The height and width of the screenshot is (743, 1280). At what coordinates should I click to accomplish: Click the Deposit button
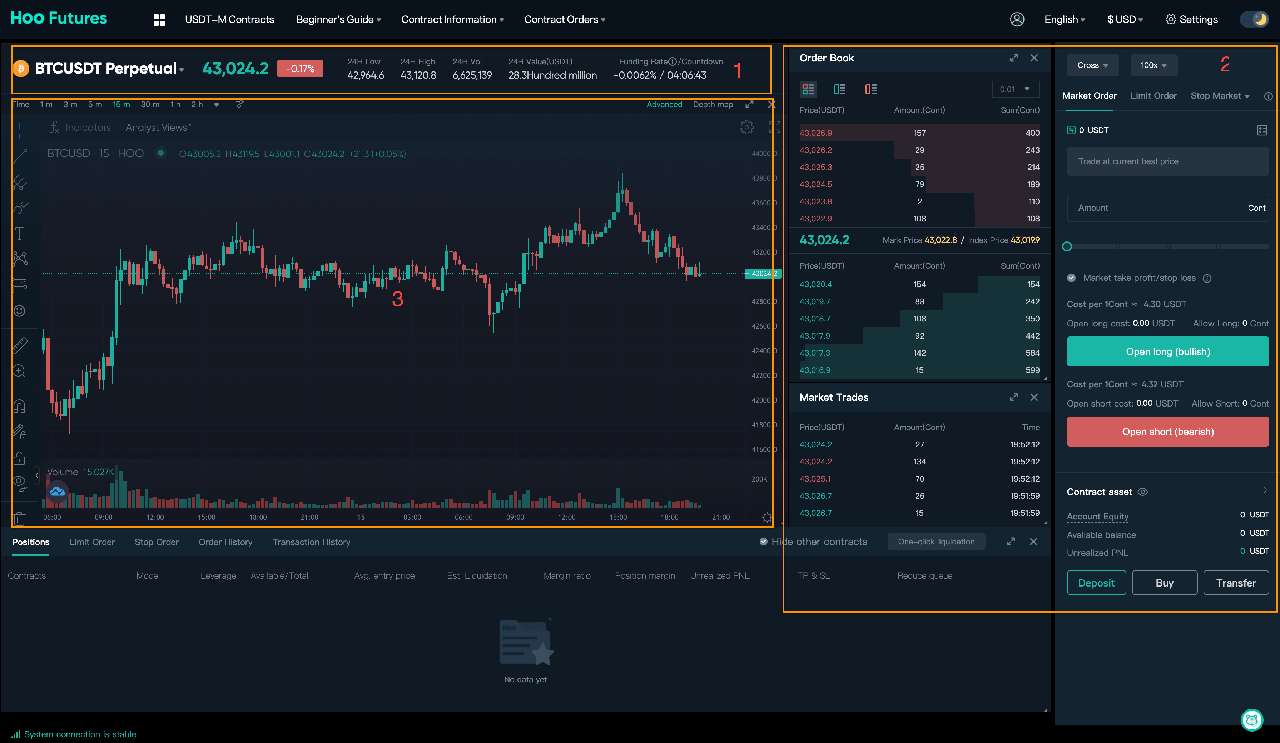[1096, 583]
